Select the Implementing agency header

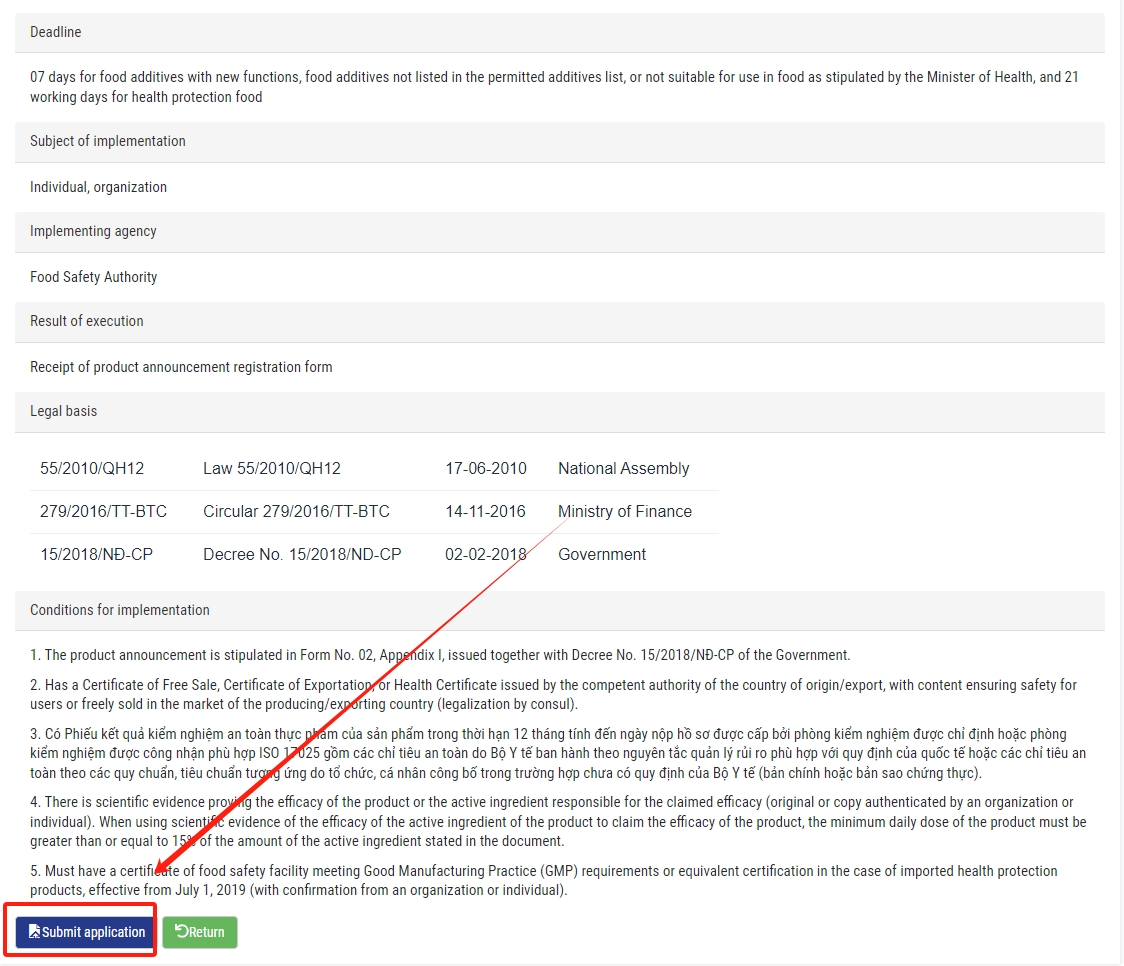[559, 231]
